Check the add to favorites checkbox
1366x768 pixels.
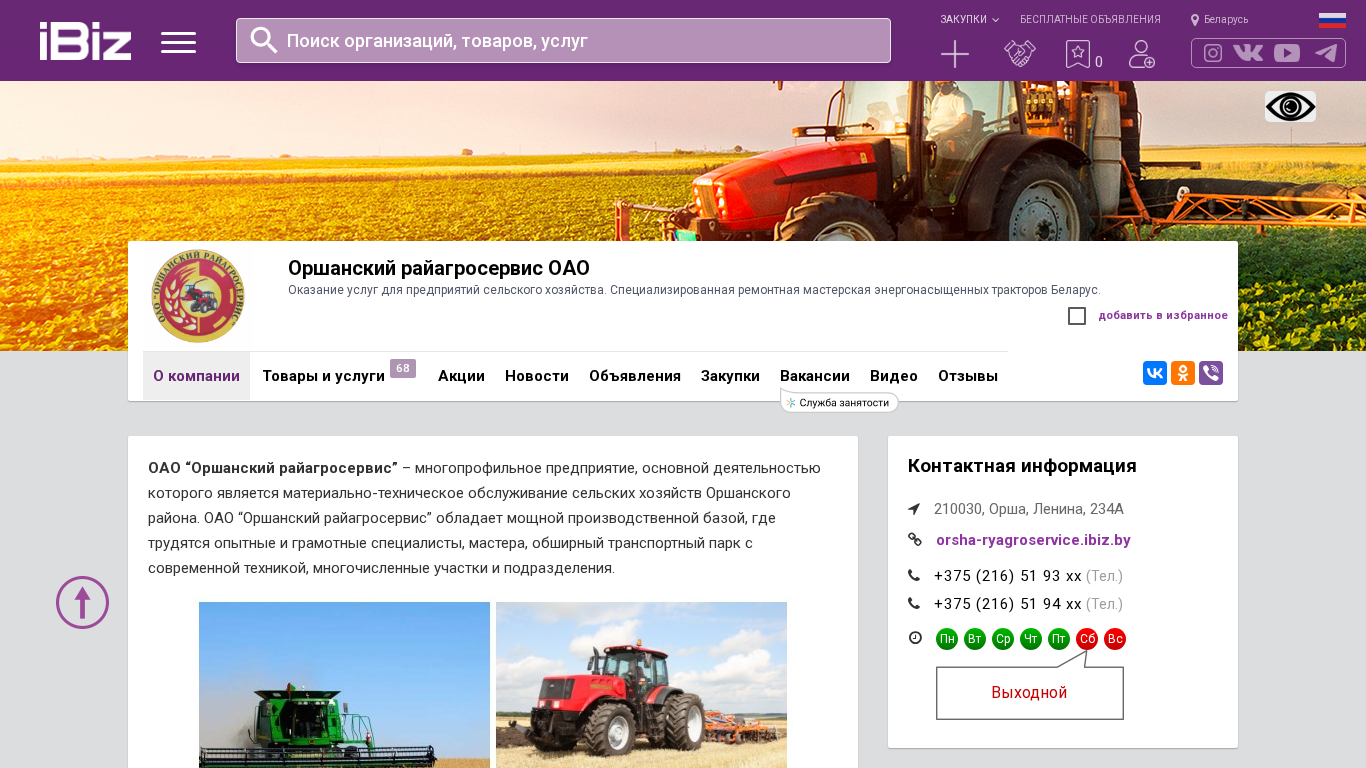click(x=1077, y=316)
